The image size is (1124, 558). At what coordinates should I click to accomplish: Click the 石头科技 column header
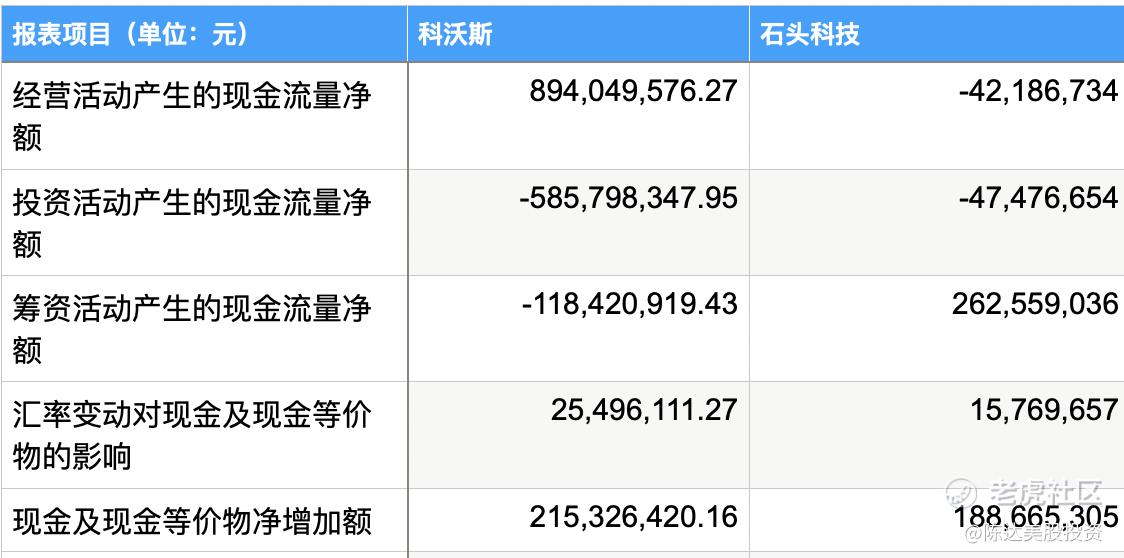coord(936,34)
